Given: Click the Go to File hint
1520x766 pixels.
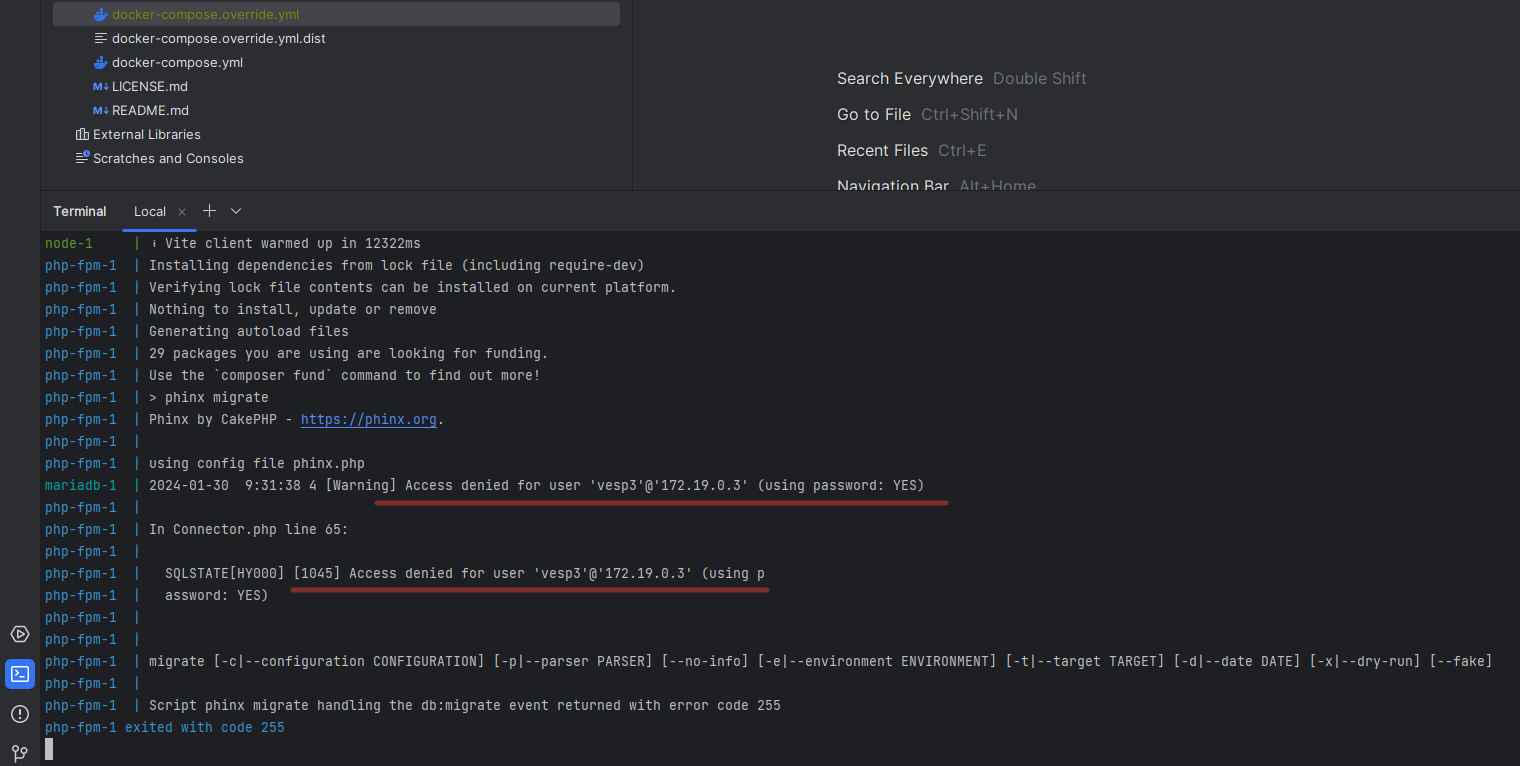Looking at the screenshot, I should pyautogui.click(x=874, y=115).
